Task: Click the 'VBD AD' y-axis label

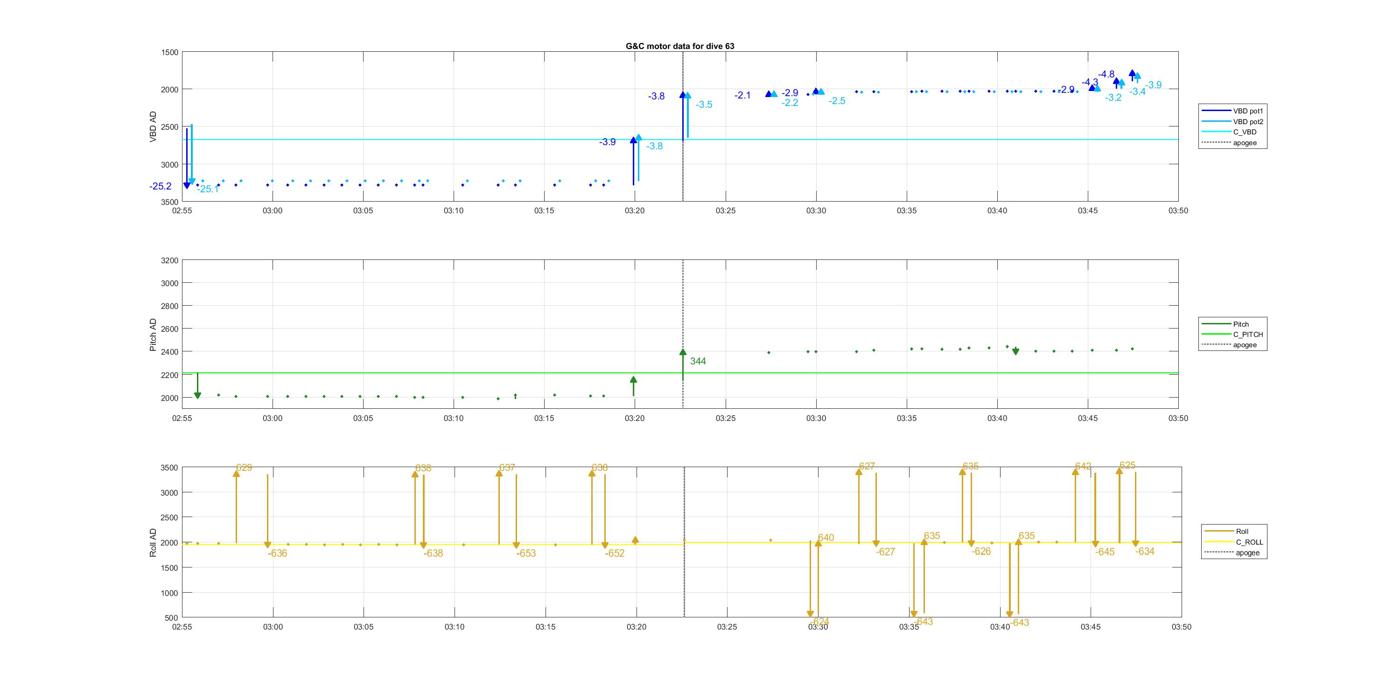Action: click(x=153, y=126)
